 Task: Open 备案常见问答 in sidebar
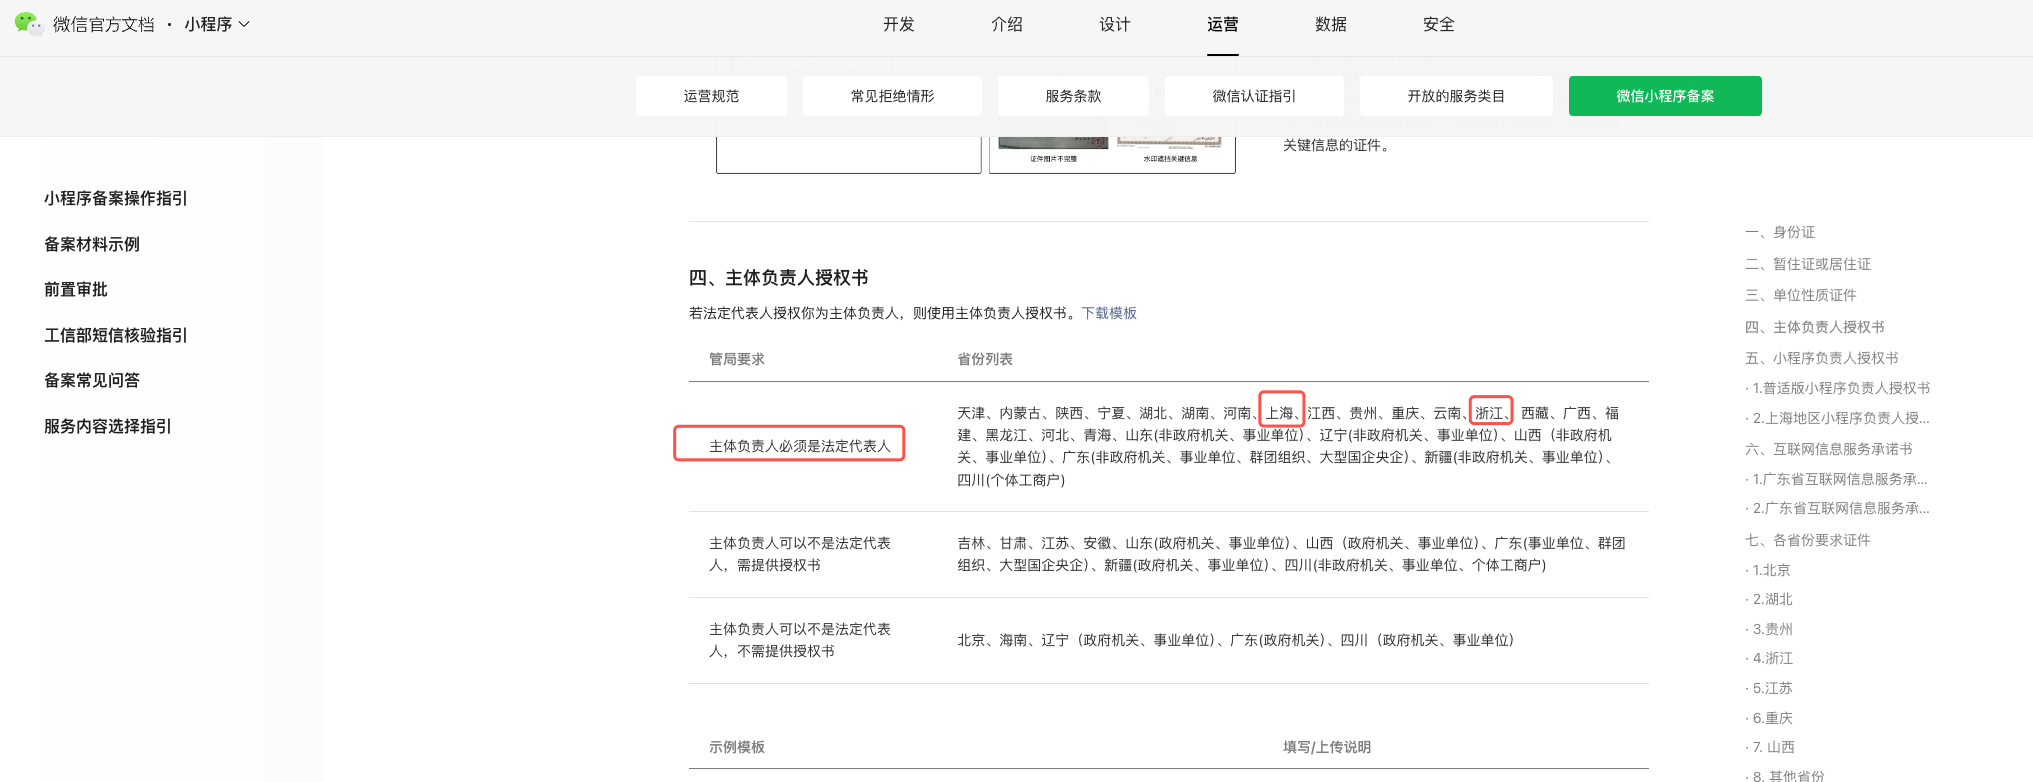click(92, 380)
